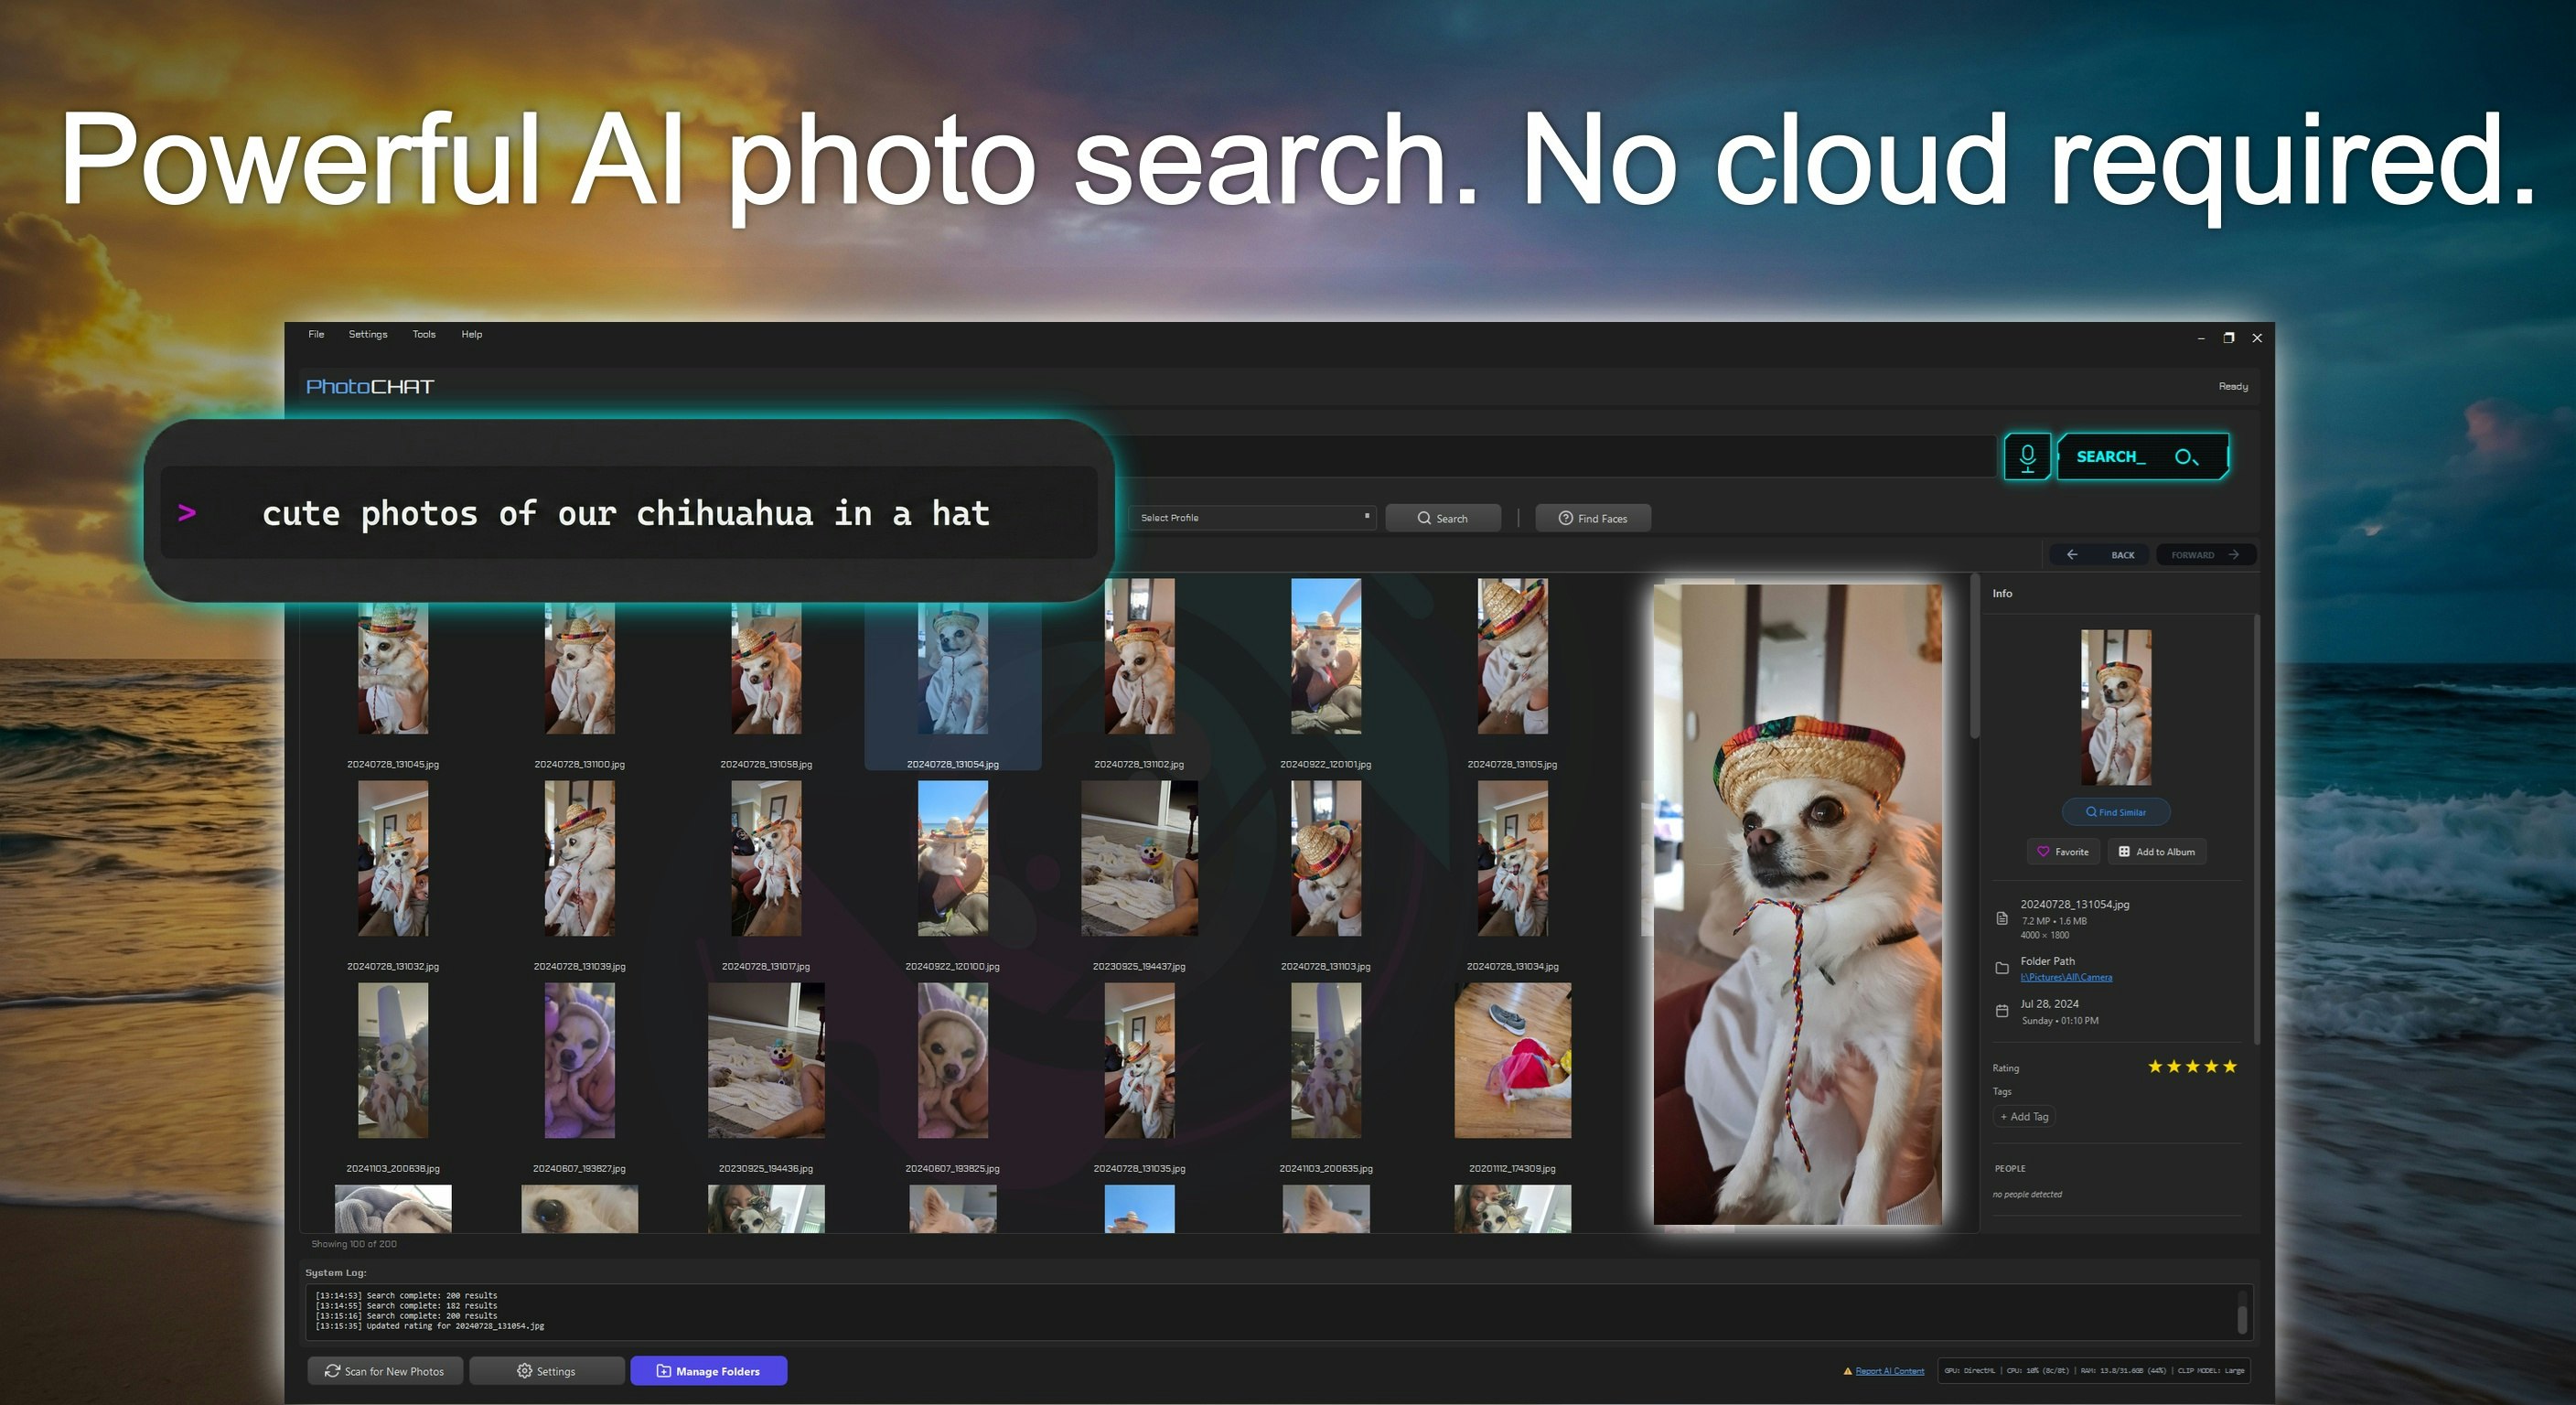2576x1405 pixels.
Task: Open the Select Profile dropdown
Action: 1251,517
